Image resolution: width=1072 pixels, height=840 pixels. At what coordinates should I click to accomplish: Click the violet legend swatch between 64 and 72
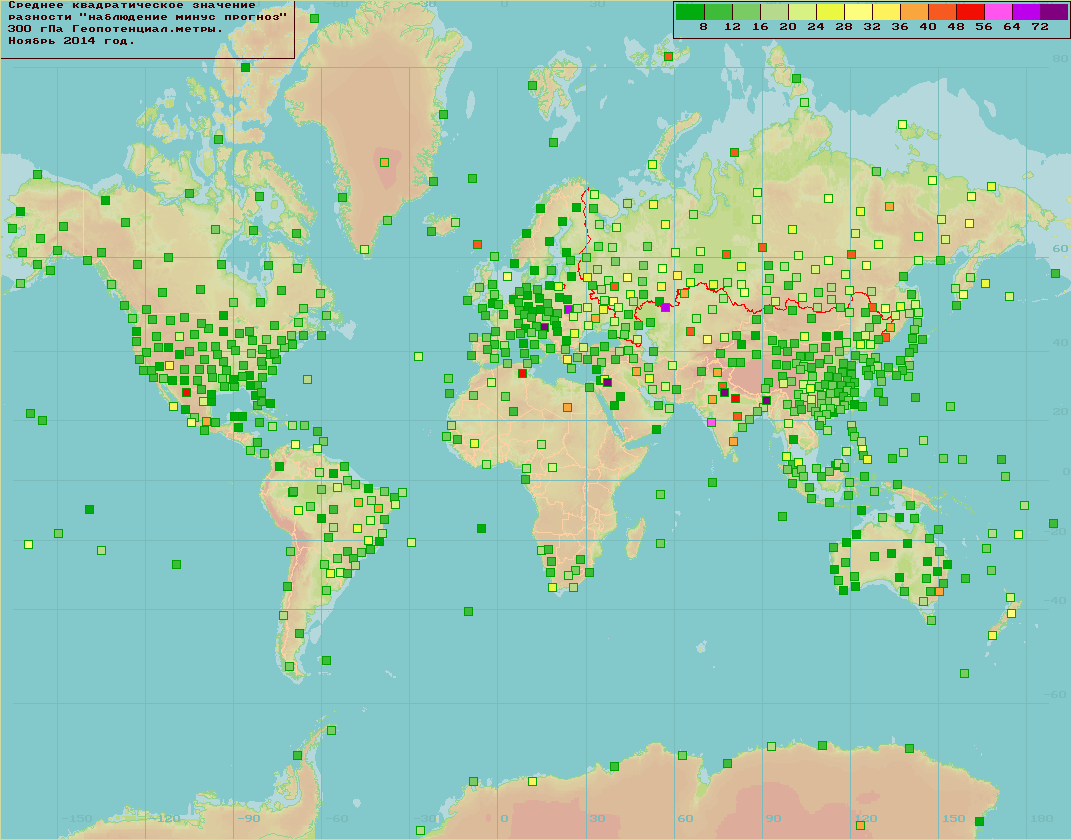pyautogui.click(x=1026, y=12)
